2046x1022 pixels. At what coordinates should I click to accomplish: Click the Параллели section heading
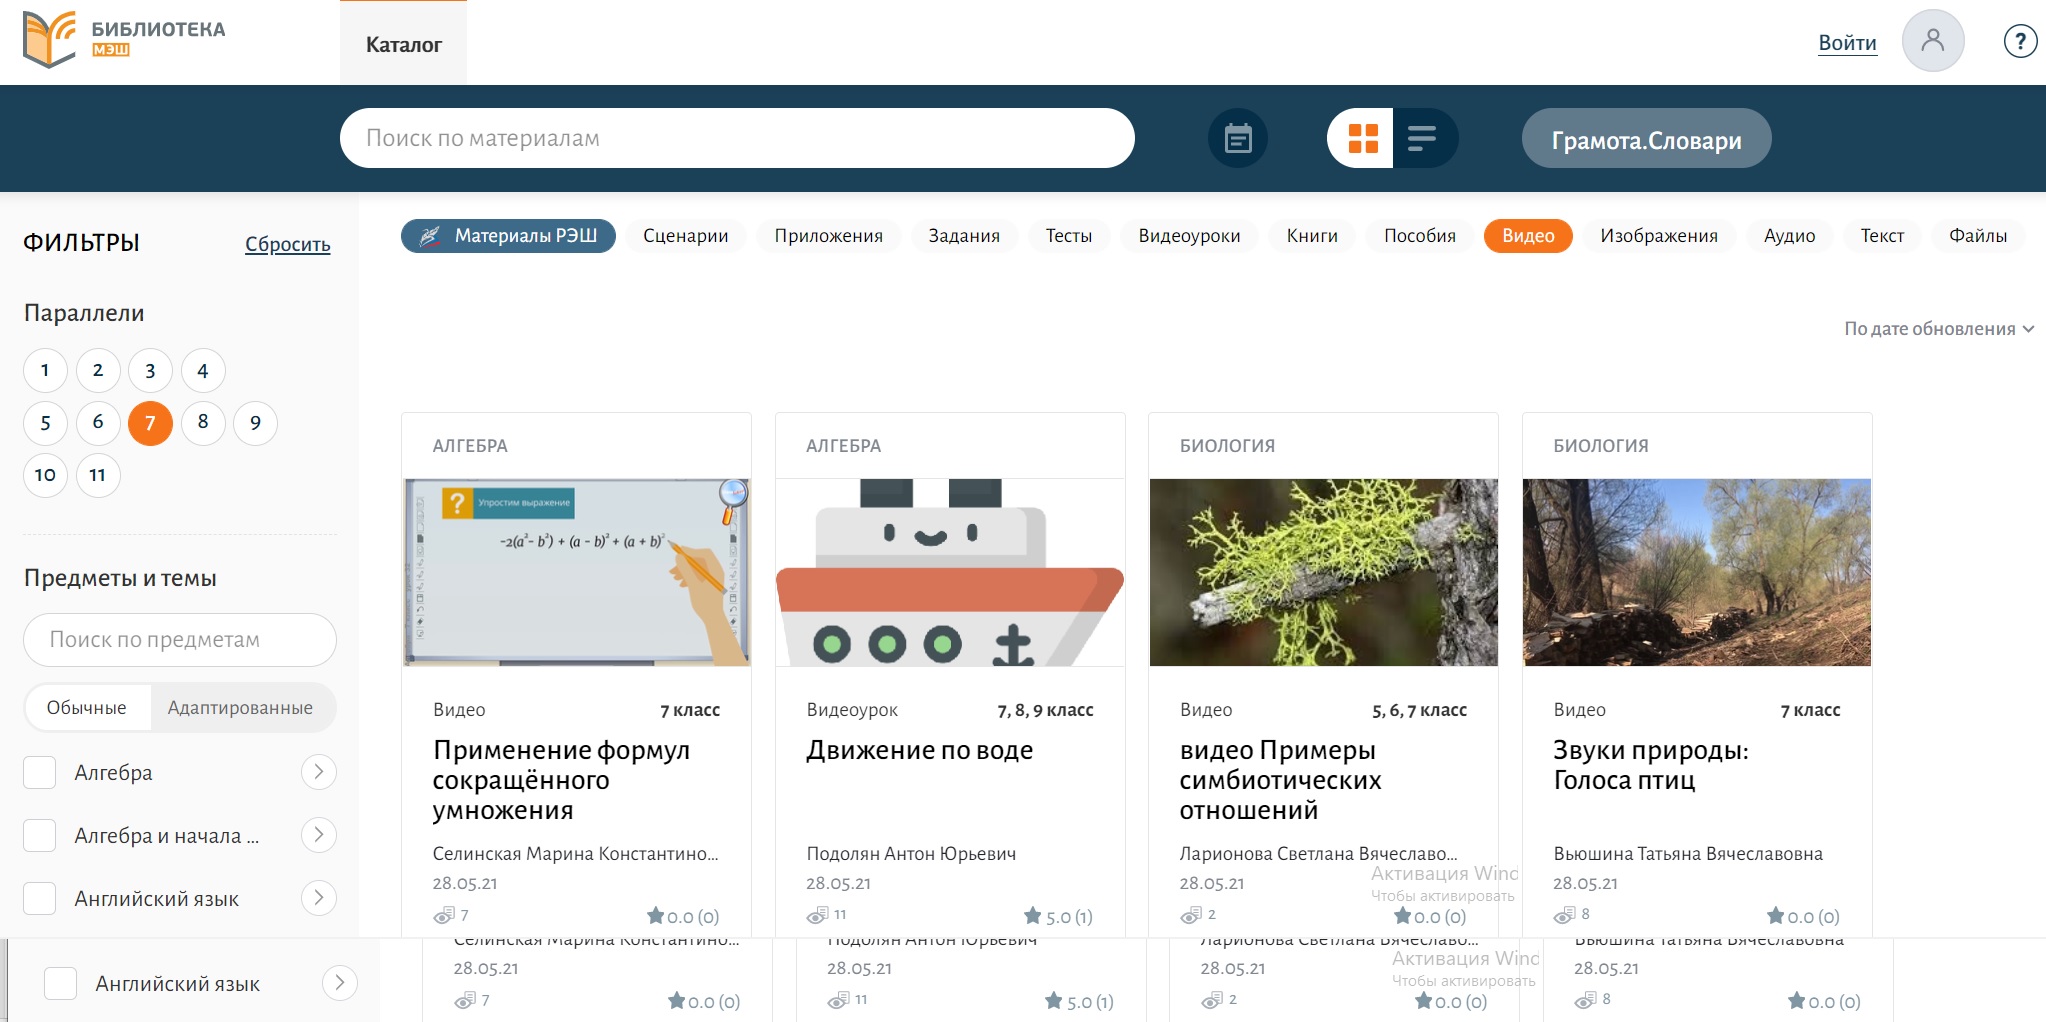[x=84, y=313]
